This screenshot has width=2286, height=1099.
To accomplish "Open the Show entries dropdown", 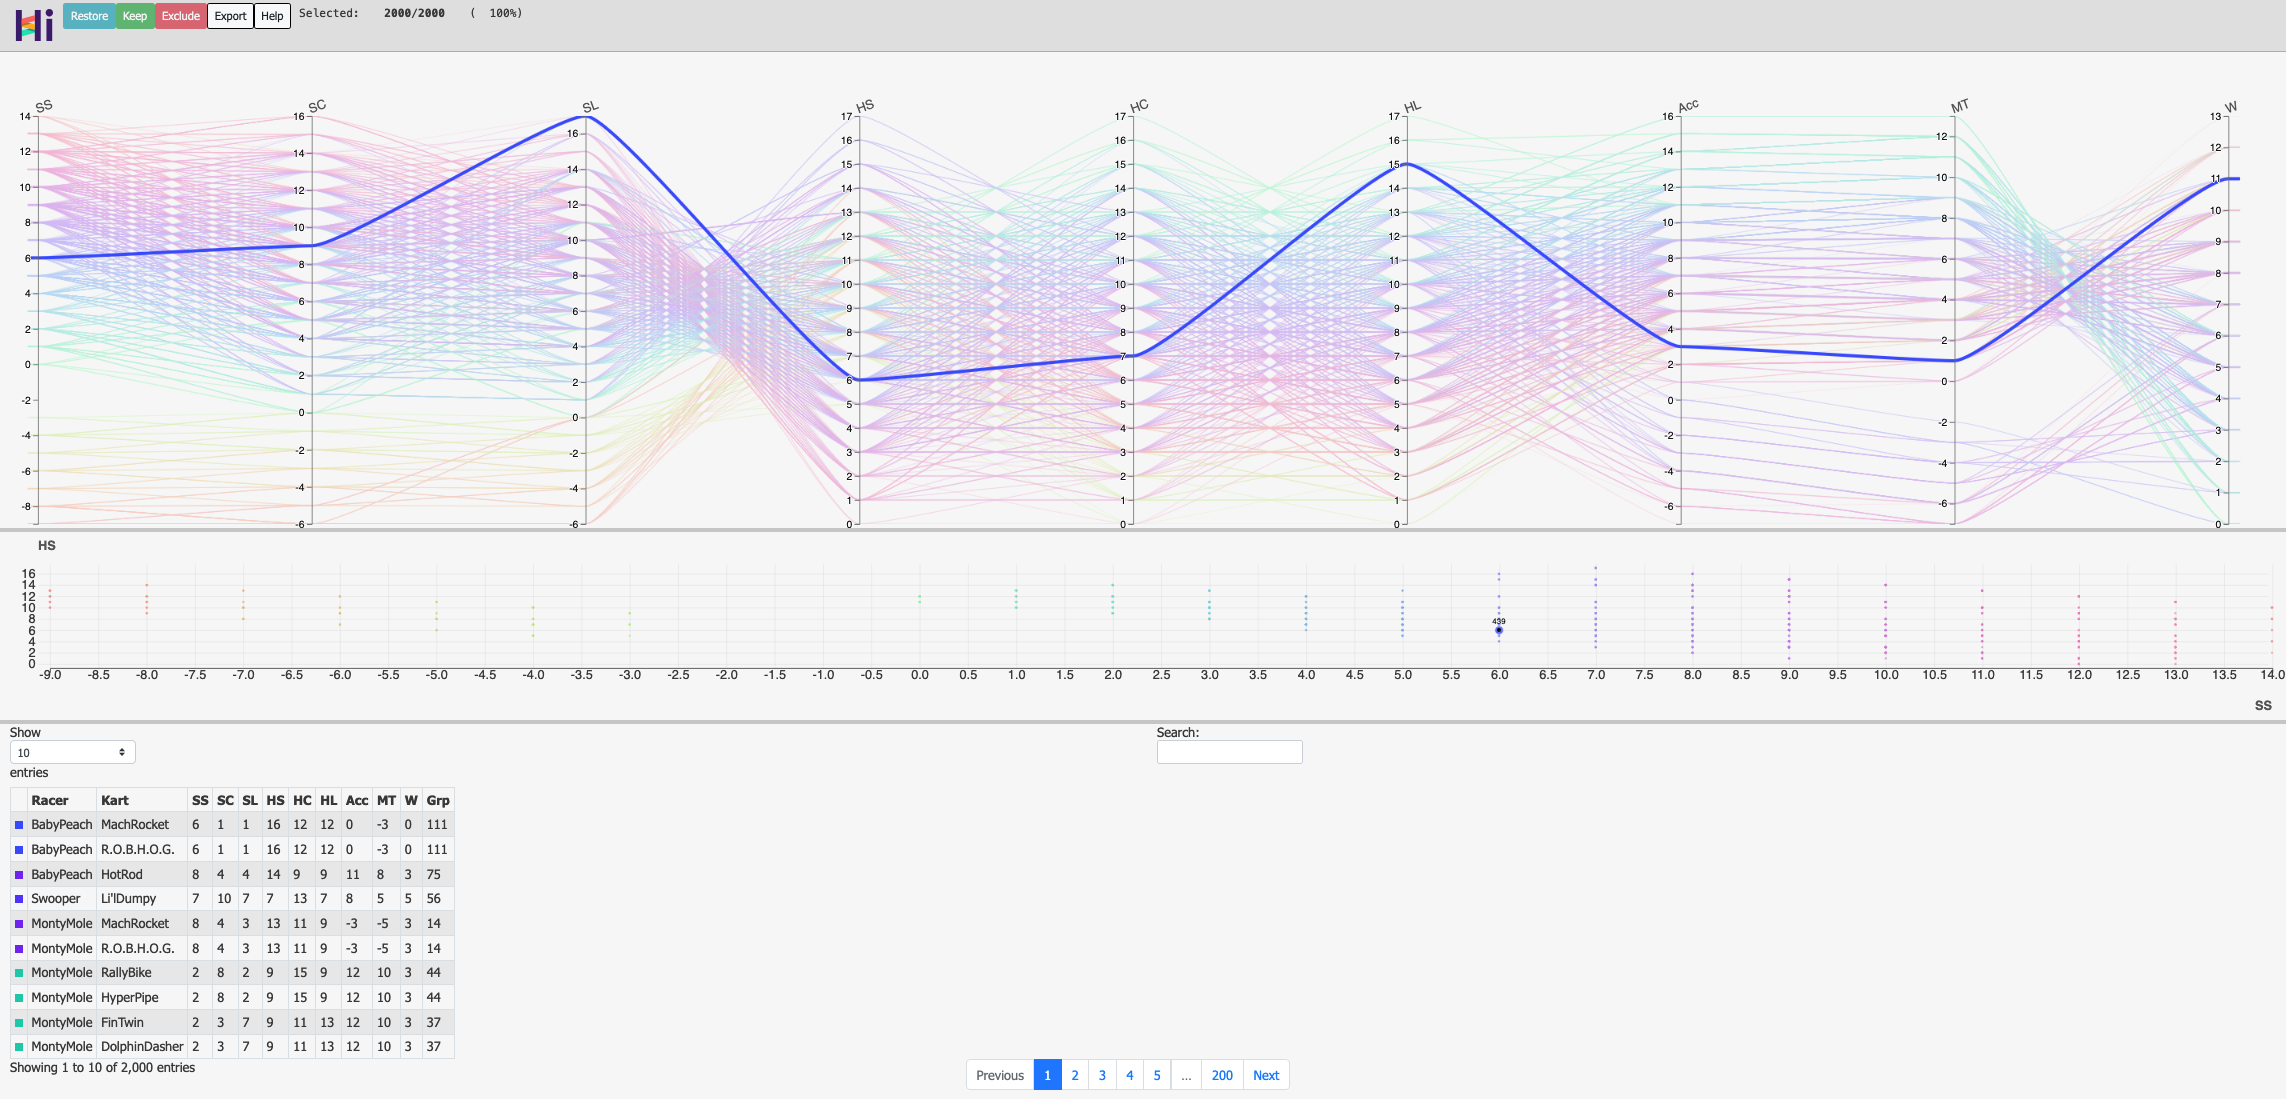I will click(72, 752).
